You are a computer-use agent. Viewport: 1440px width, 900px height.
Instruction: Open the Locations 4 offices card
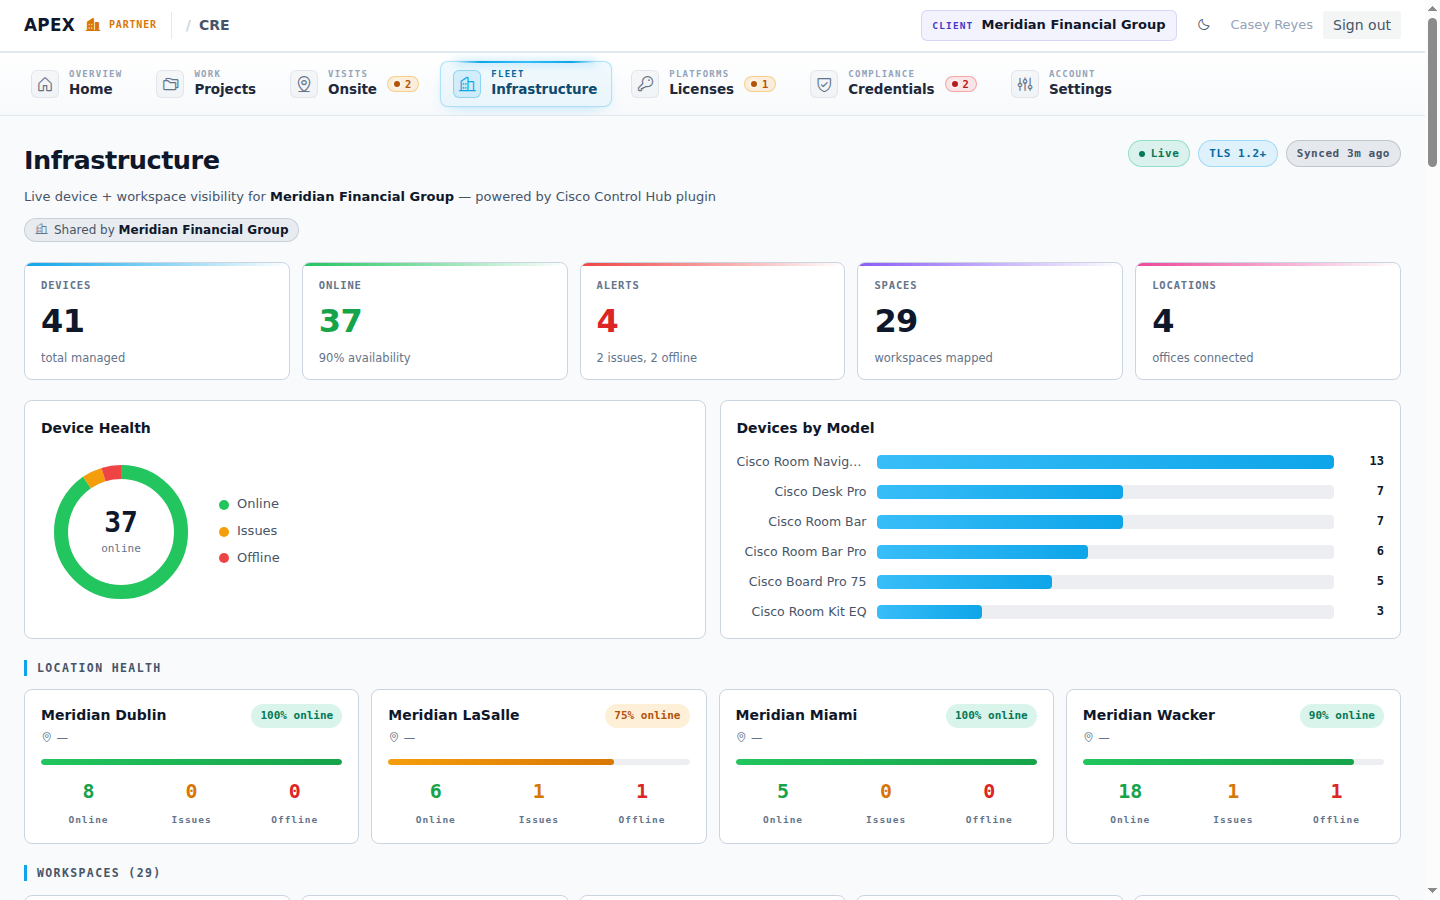(1268, 321)
